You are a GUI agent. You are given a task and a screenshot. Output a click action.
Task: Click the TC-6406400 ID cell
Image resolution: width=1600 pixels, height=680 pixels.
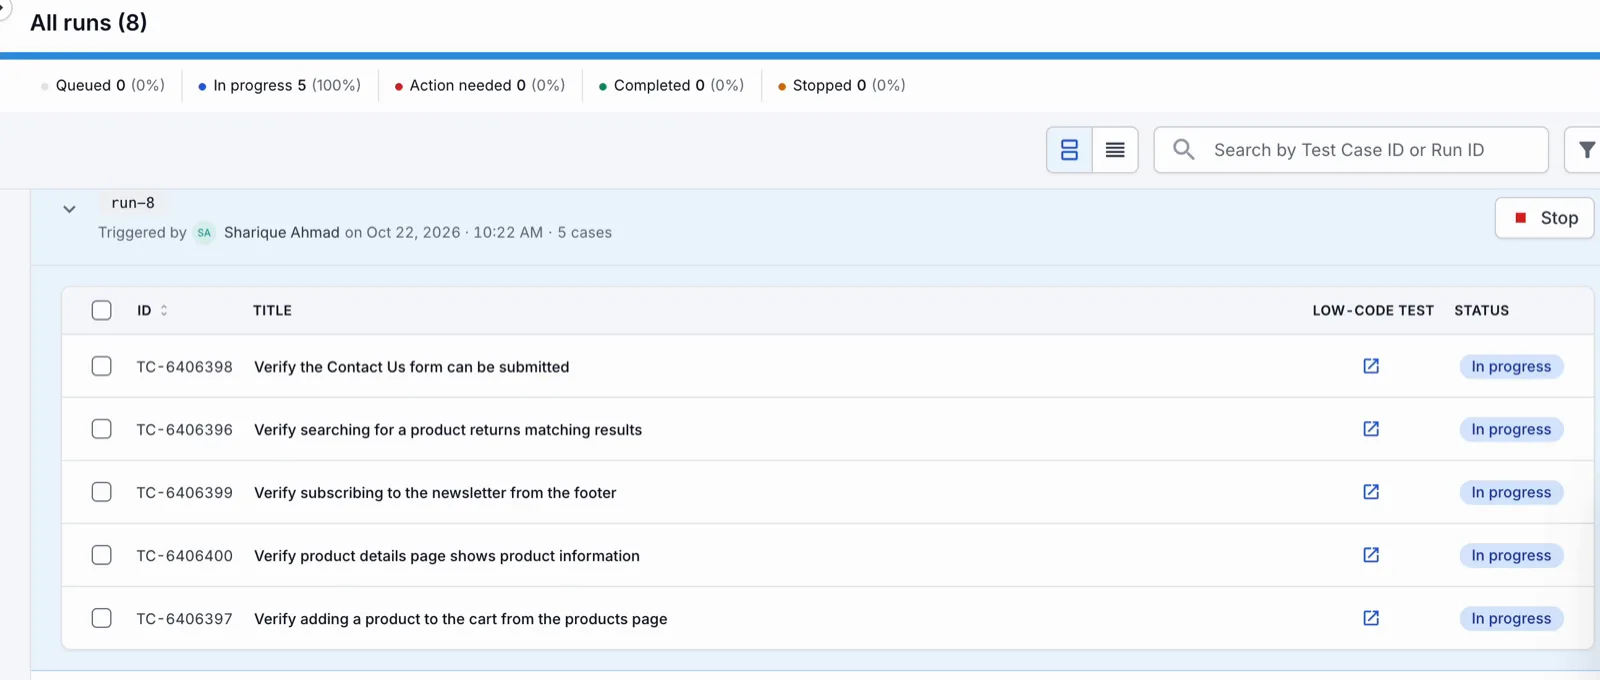point(185,556)
